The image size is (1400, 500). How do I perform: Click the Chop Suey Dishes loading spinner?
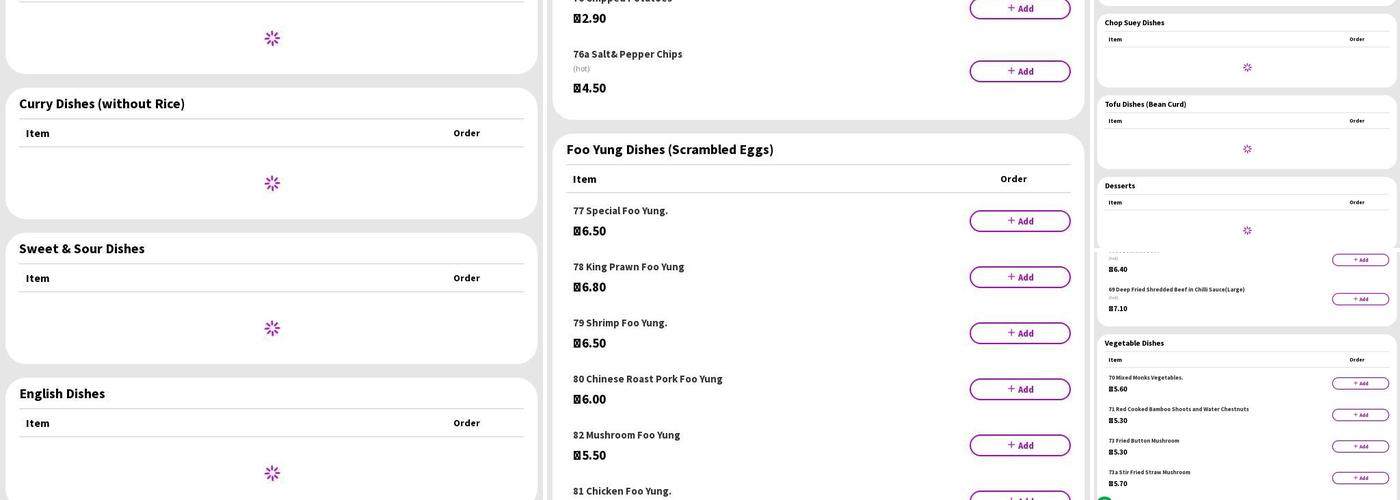[1247, 68]
